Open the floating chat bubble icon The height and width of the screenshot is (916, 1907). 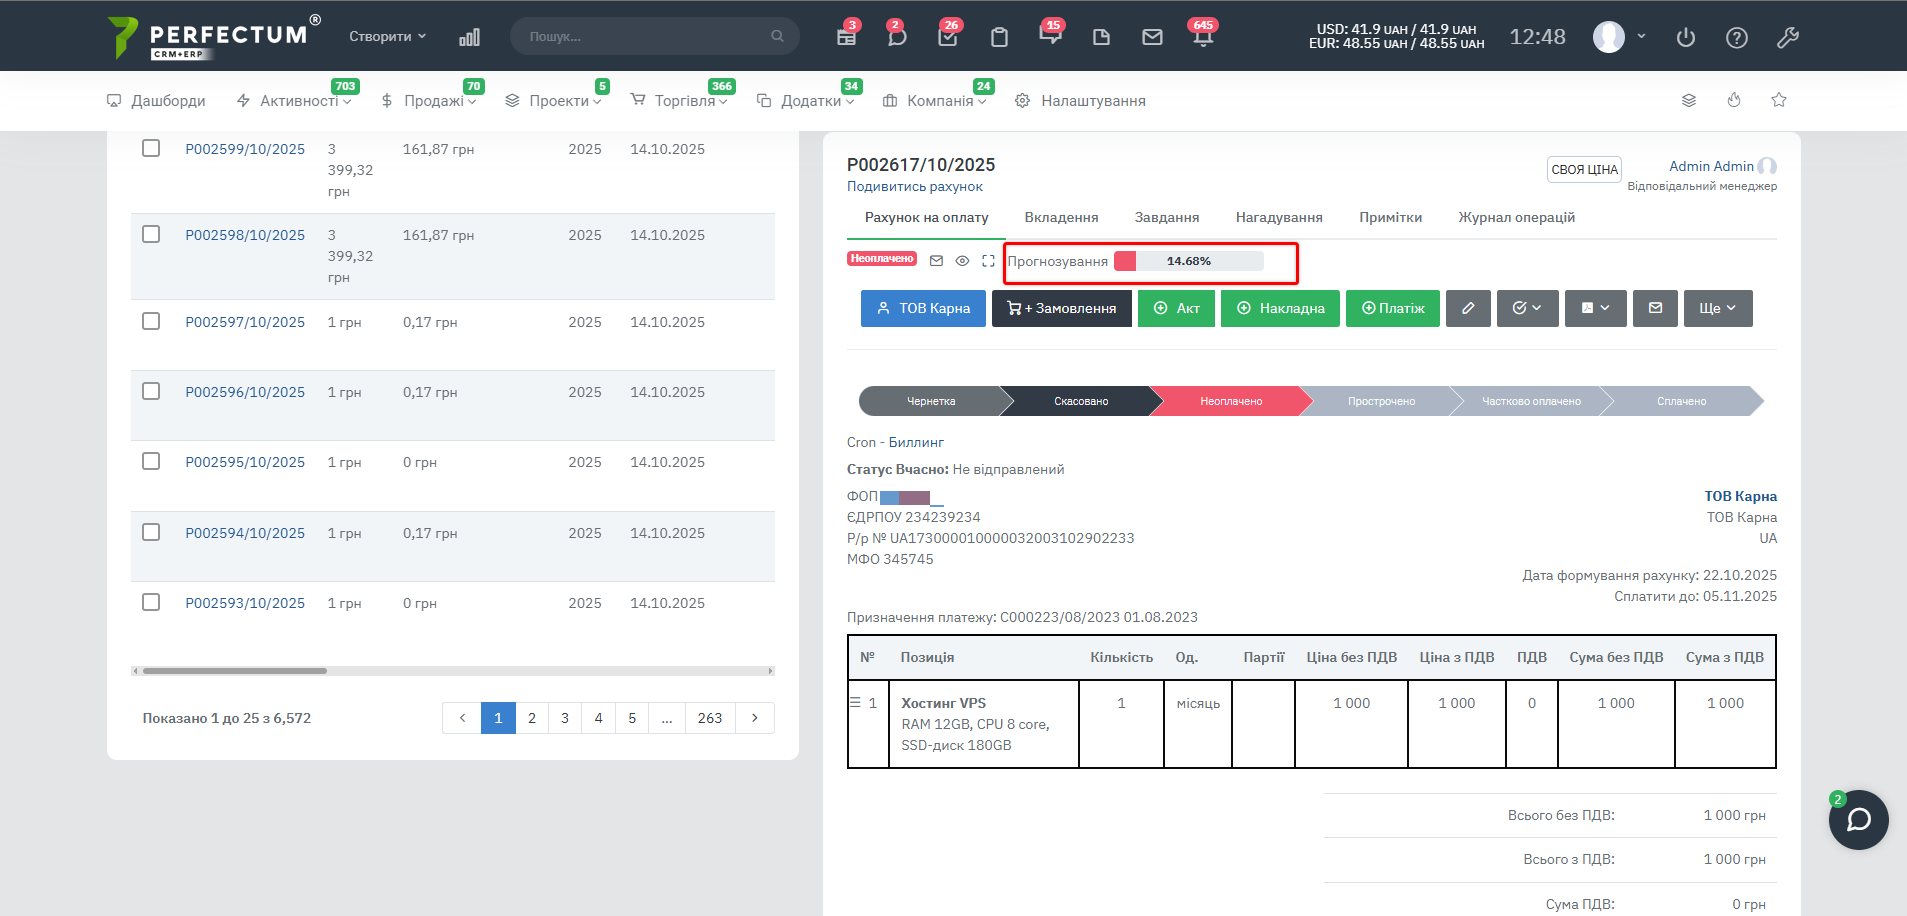(1858, 820)
